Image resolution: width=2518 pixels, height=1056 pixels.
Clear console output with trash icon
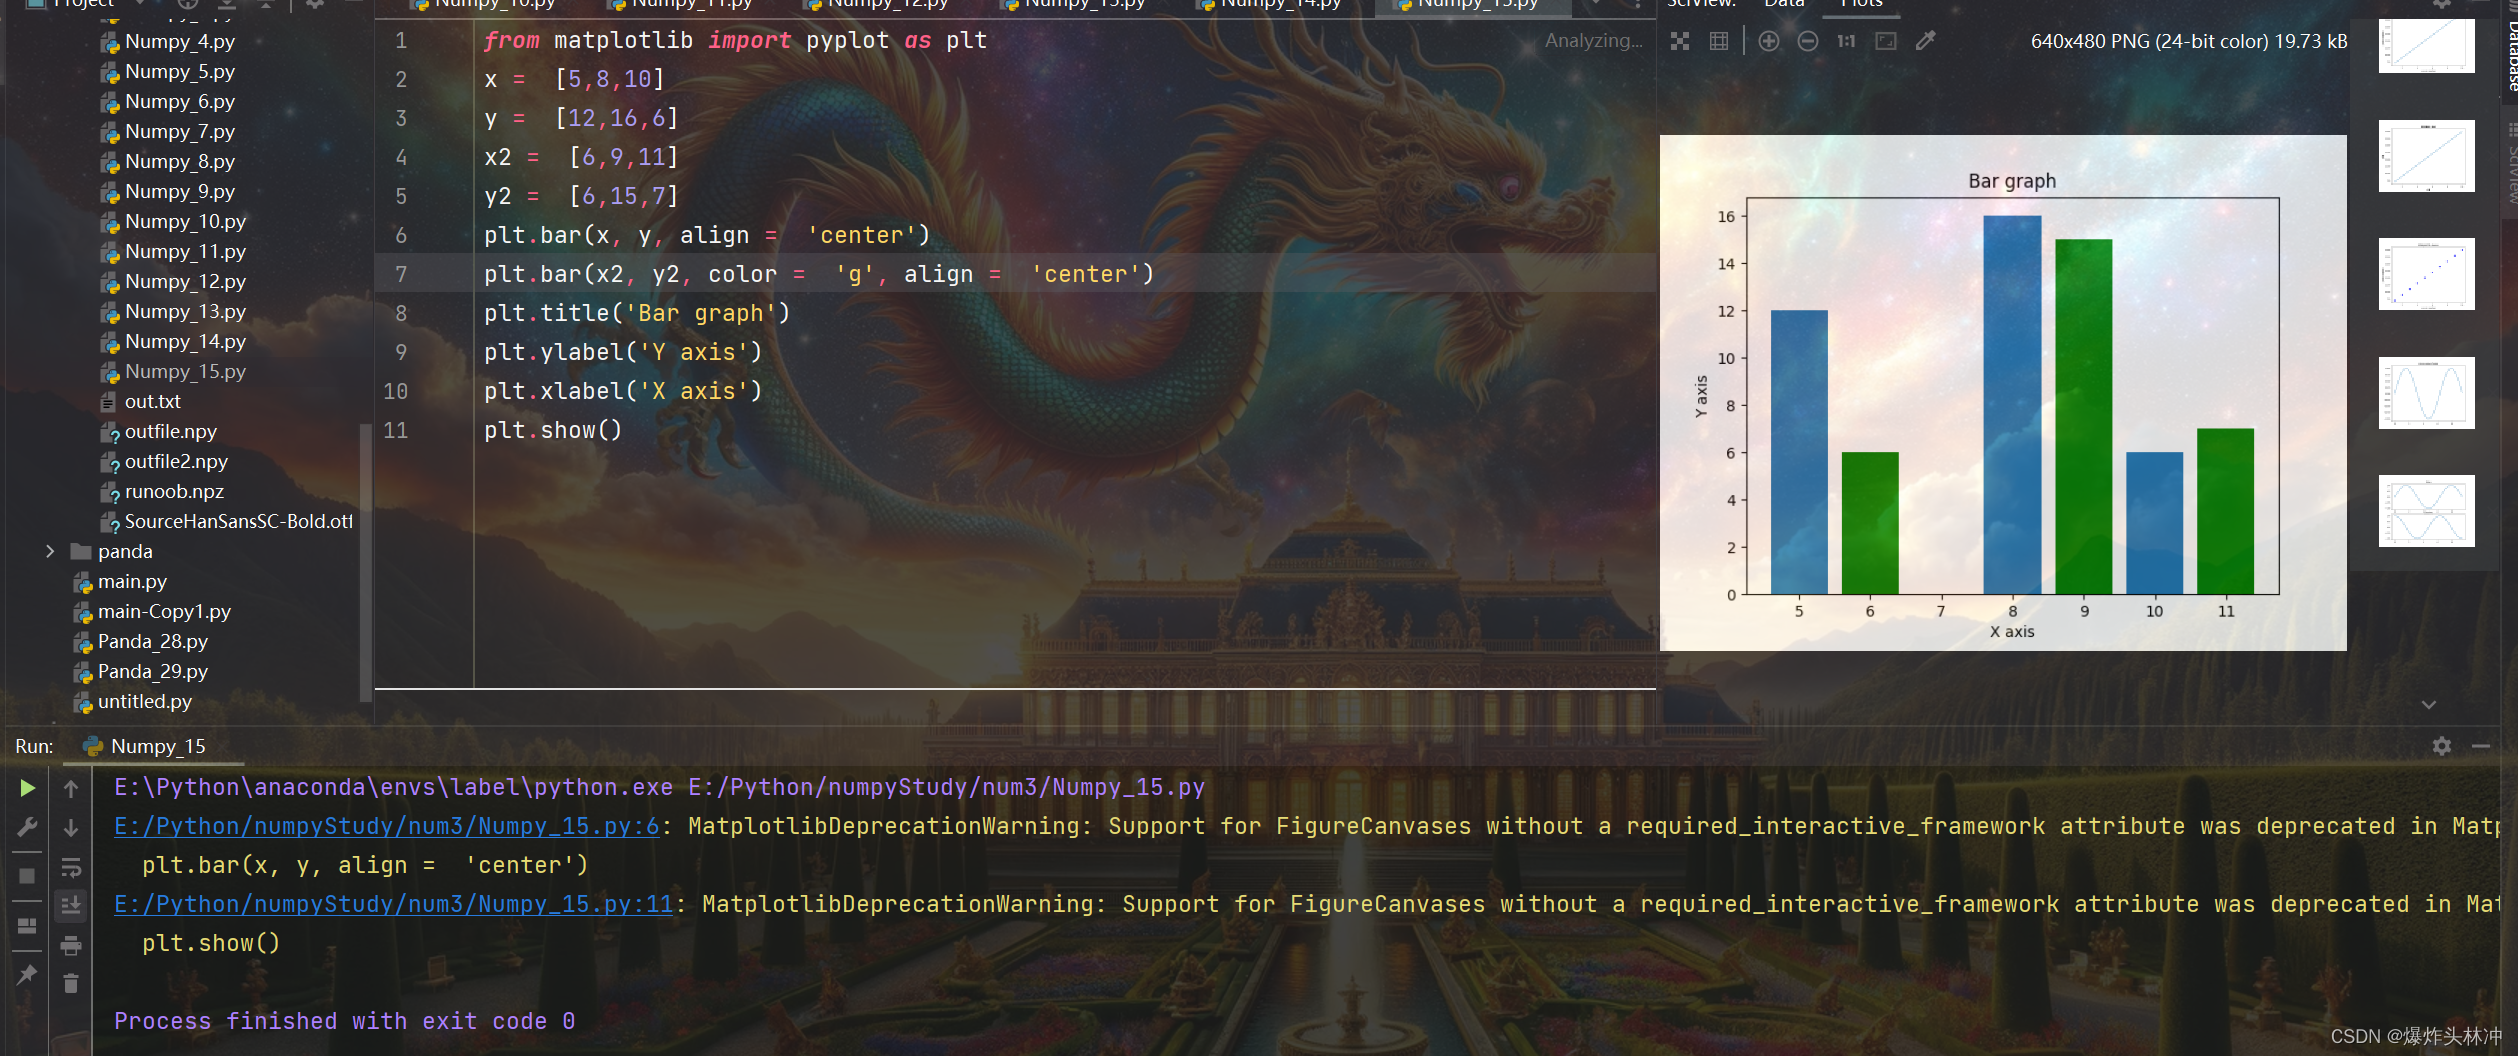click(x=71, y=984)
